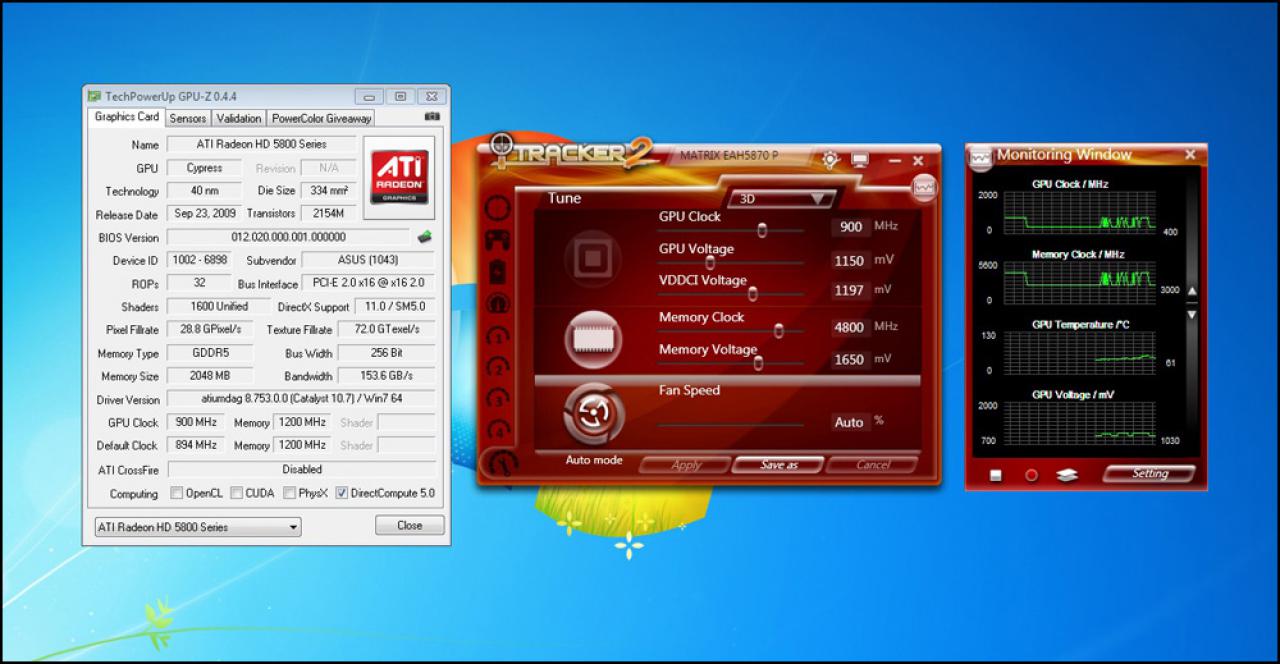1280x664 pixels.
Task: Click the stop square icon in Monitoring Window
Action: click(x=995, y=475)
